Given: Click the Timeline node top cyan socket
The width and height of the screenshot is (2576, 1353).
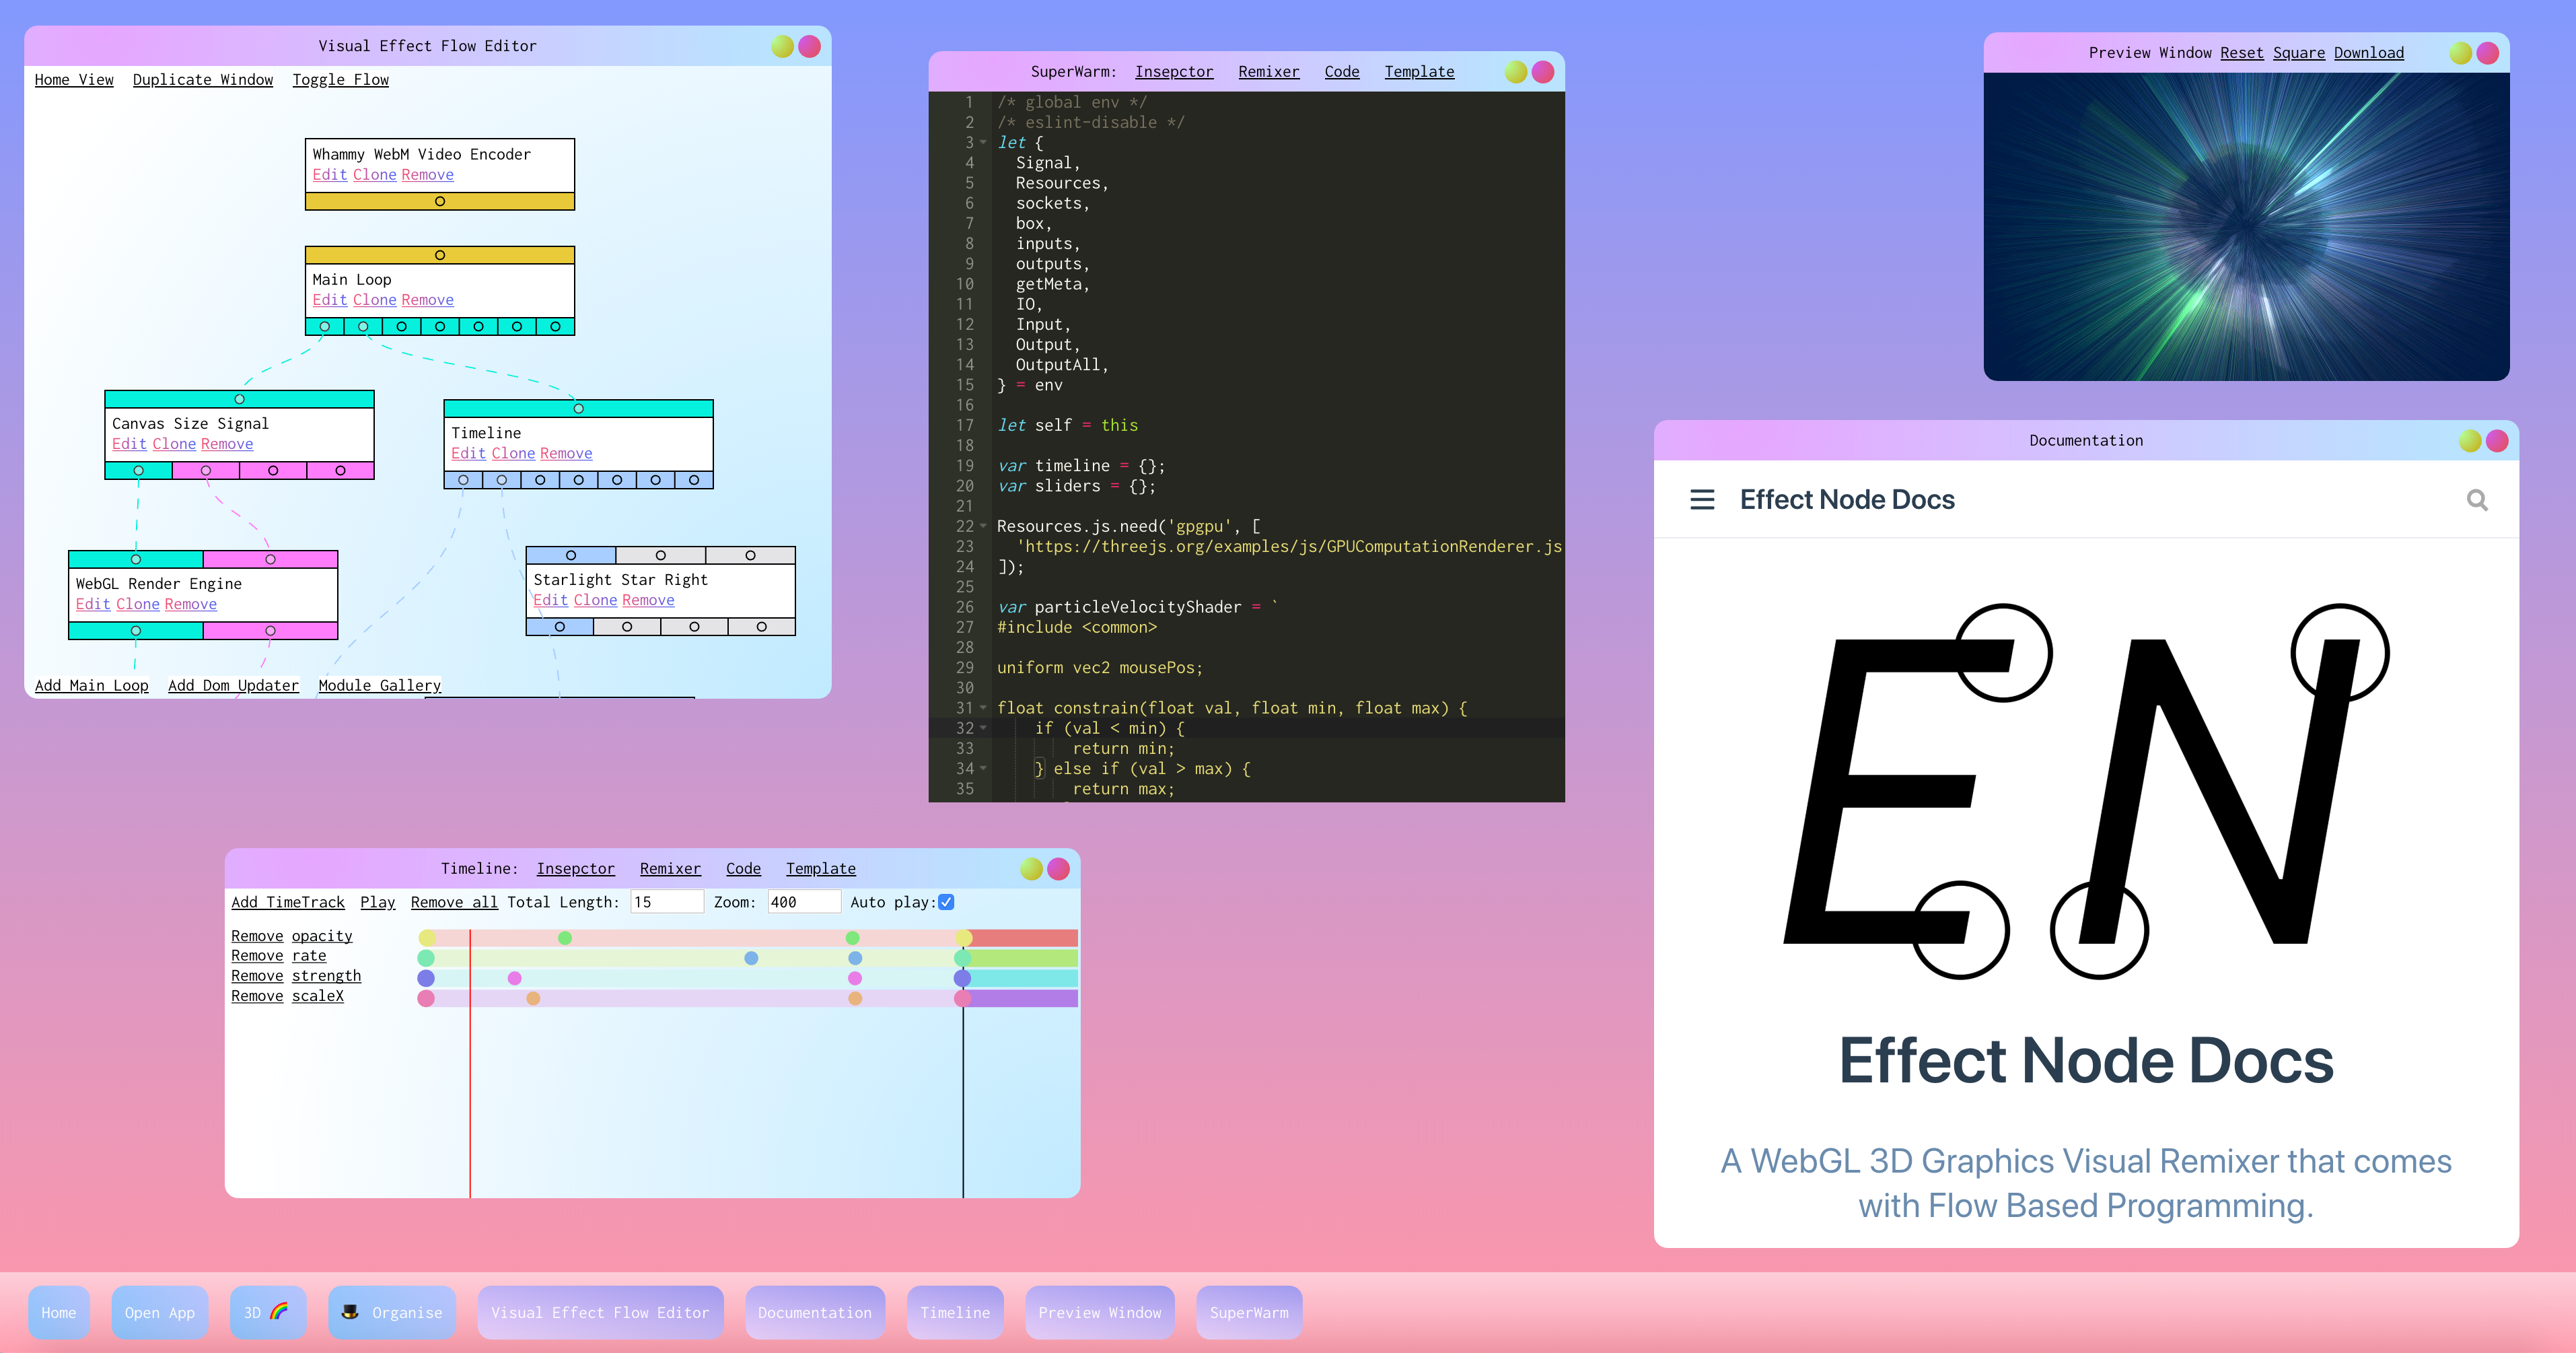Looking at the screenshot, I should [x=578, y=408].
